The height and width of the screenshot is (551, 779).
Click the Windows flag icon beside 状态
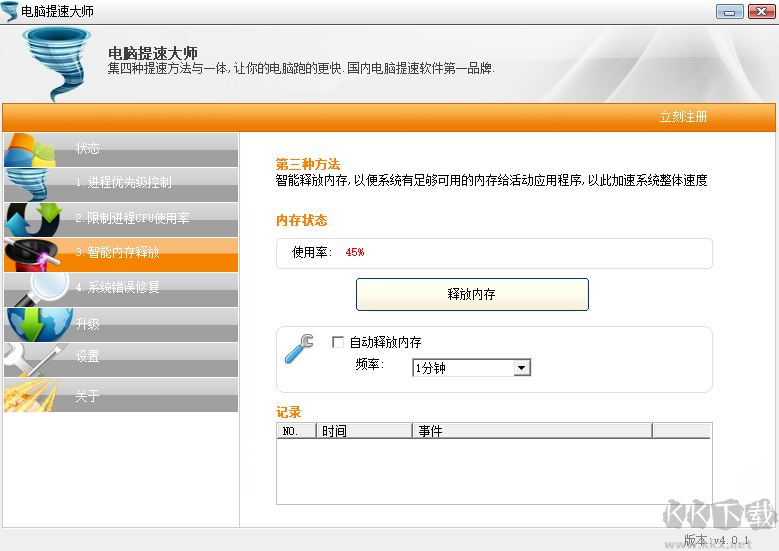(30, 150)
